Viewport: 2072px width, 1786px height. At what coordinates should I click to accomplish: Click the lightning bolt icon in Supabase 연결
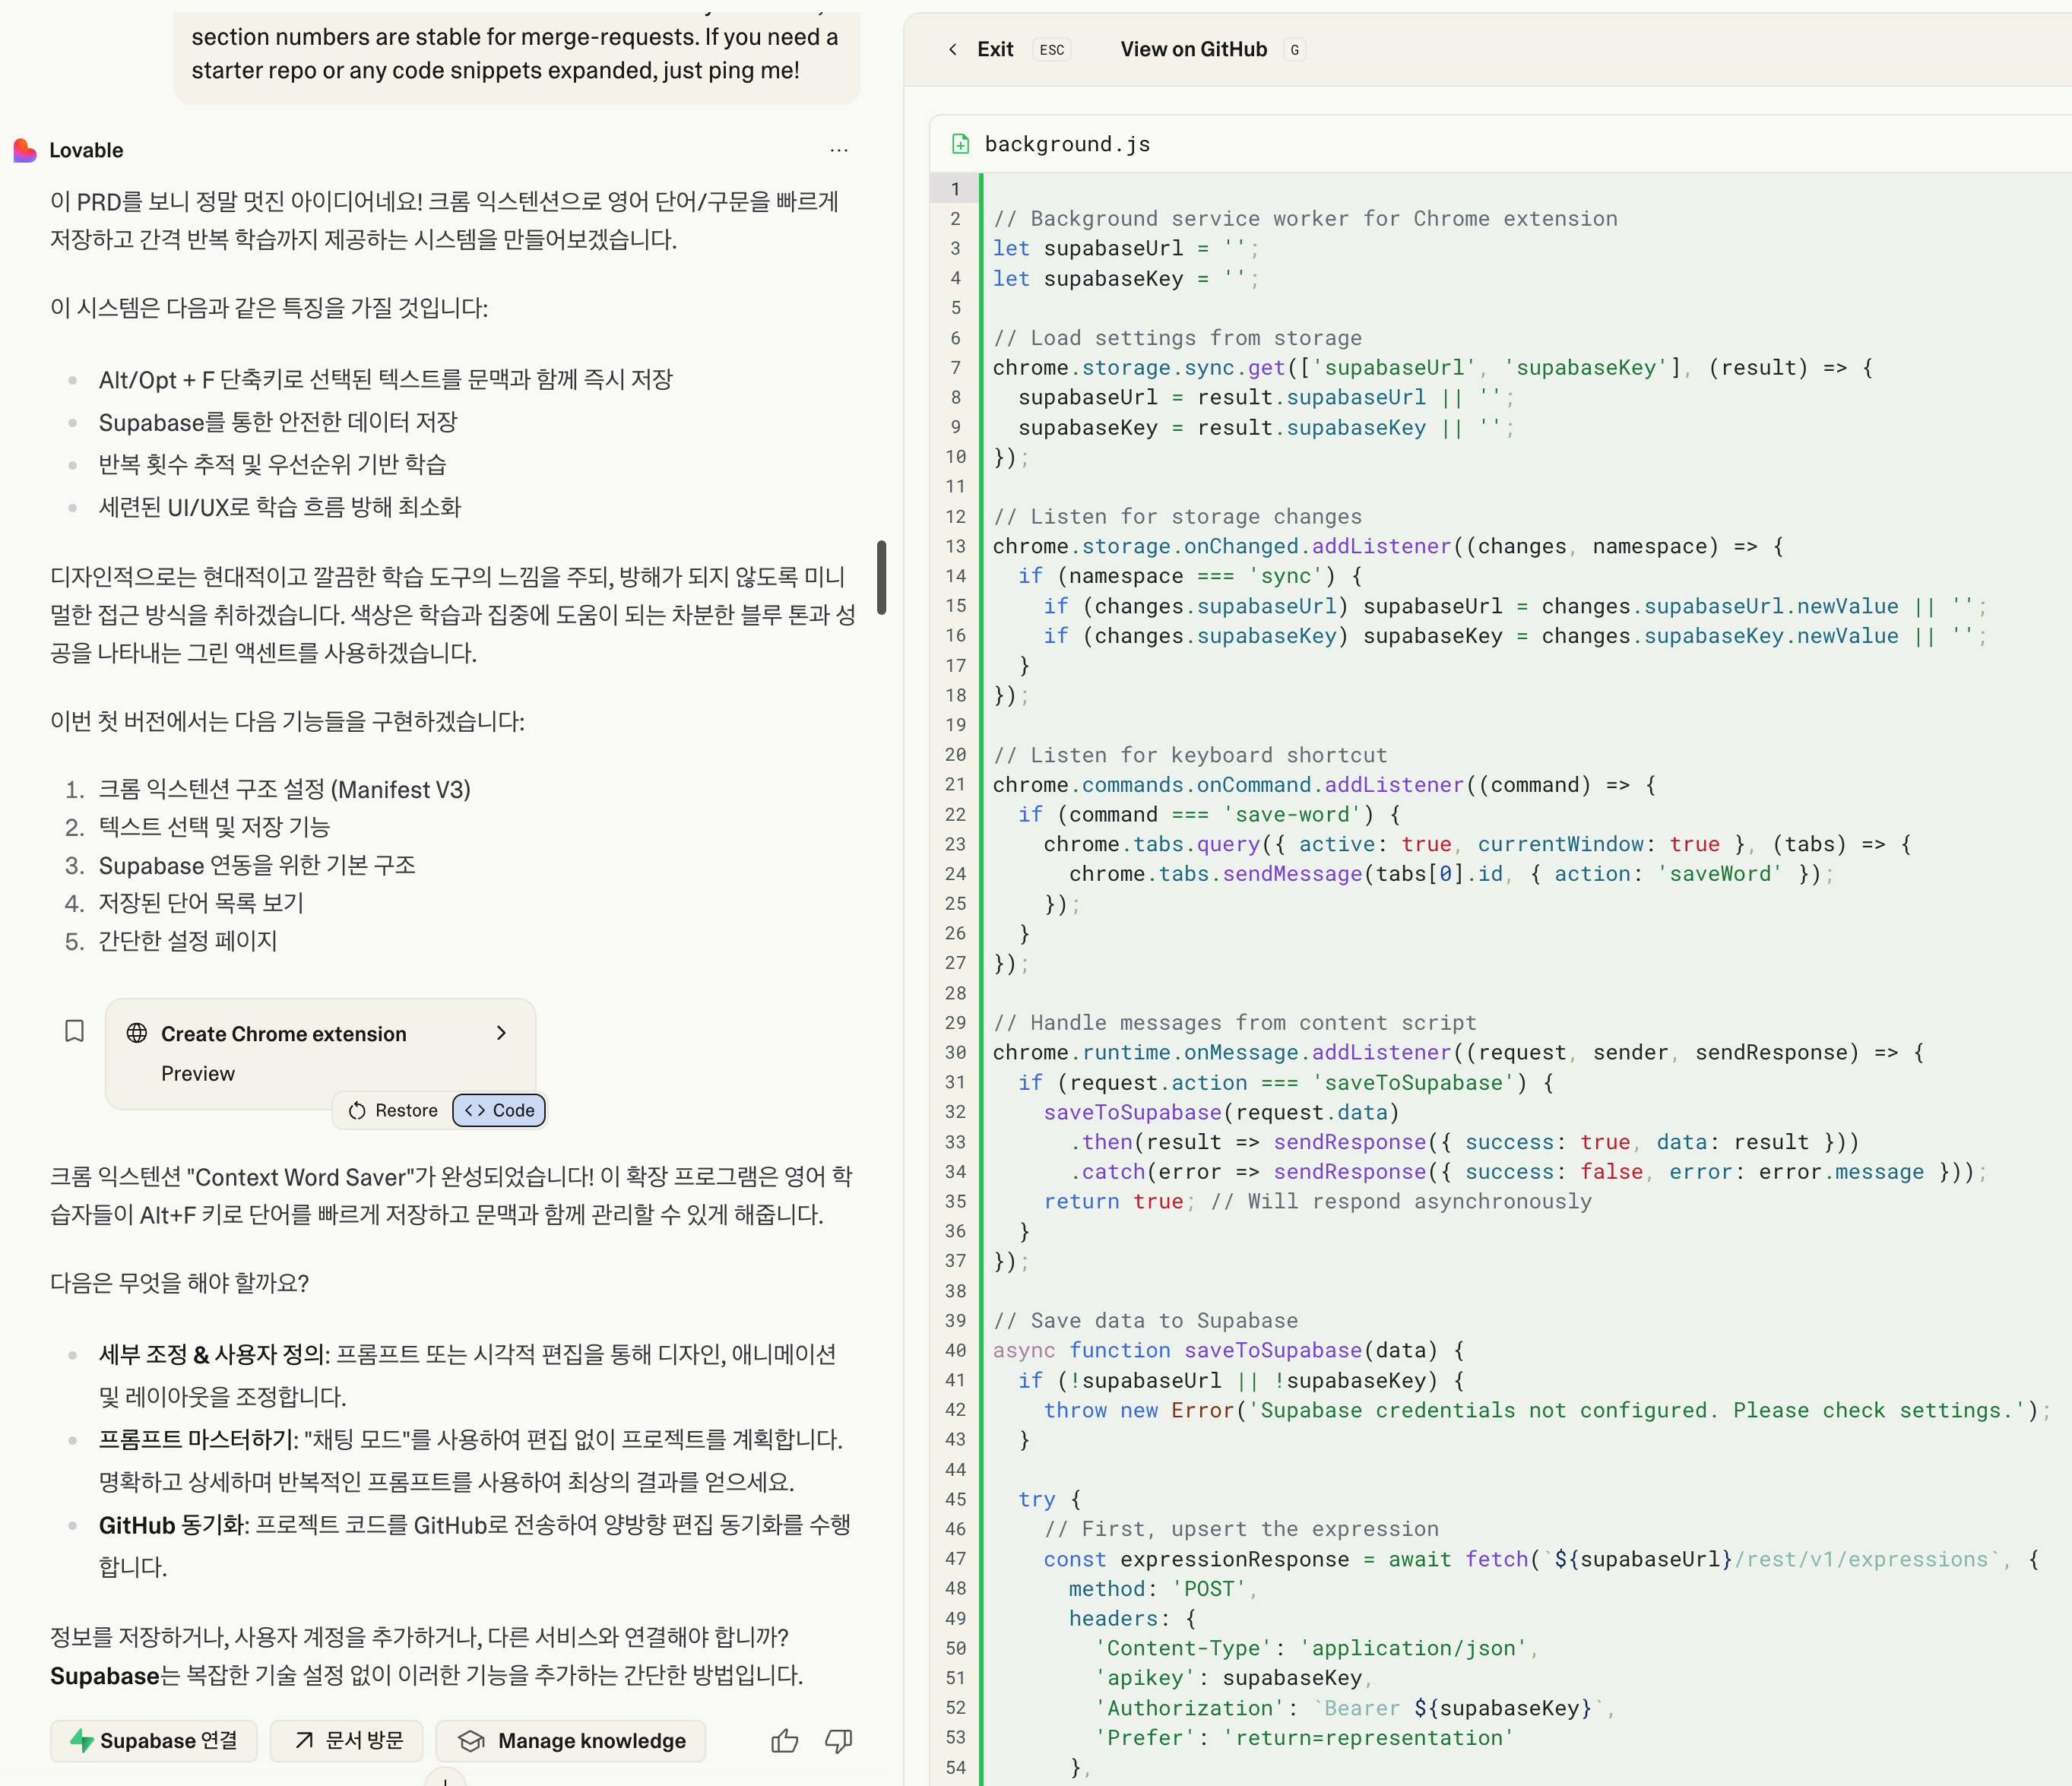[82, 1741]
